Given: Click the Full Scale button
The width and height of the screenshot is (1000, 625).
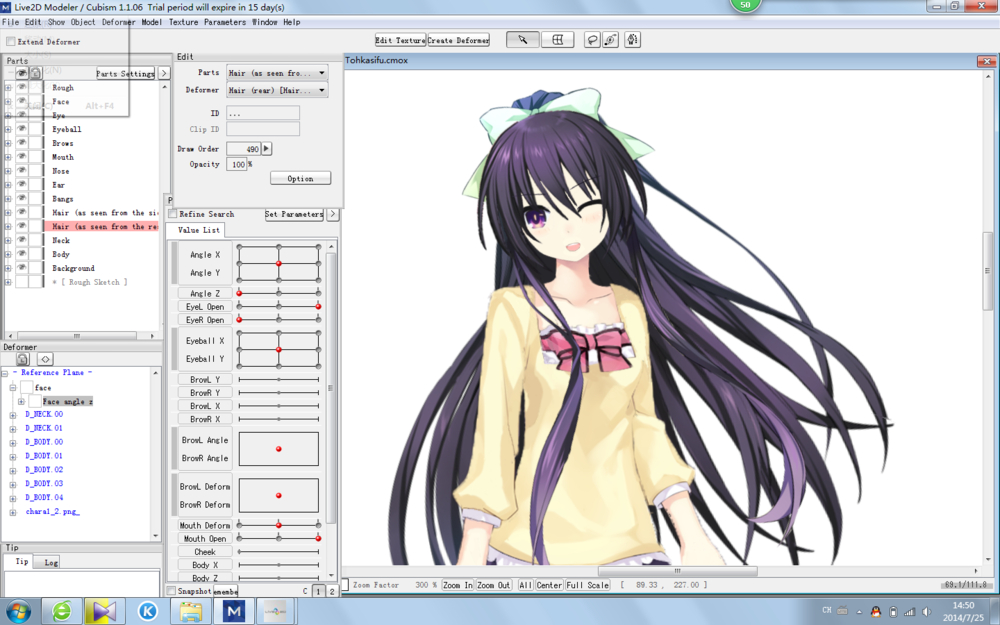Looking at the screenshot, I should (x=588, y=585).
